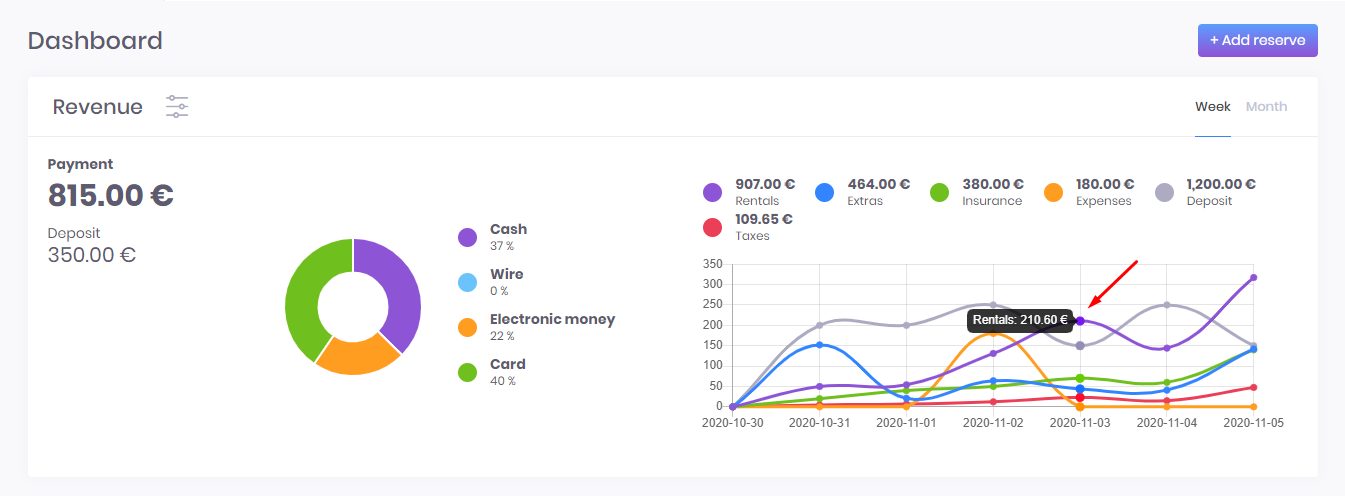Click the Insurance point at 2020-11-03
The width and height of the screenshot is (1345, 496).
pyautogui.click(x=1080, y=378)
